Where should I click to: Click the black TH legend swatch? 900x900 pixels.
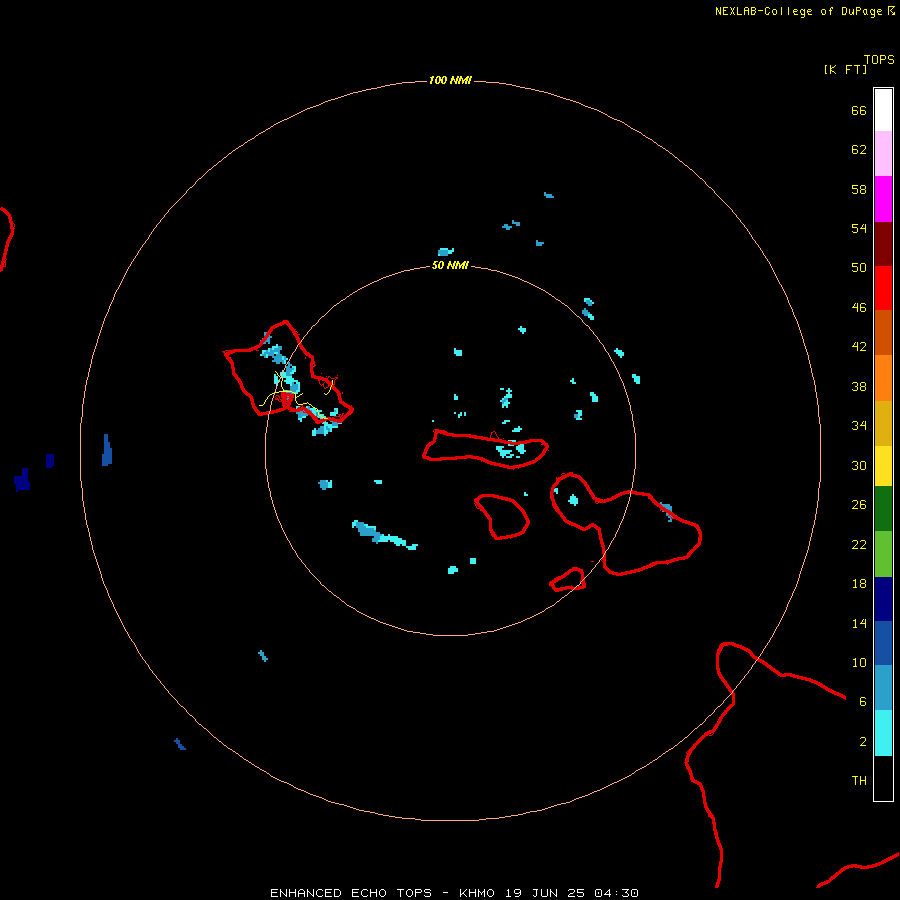point(883,778)
